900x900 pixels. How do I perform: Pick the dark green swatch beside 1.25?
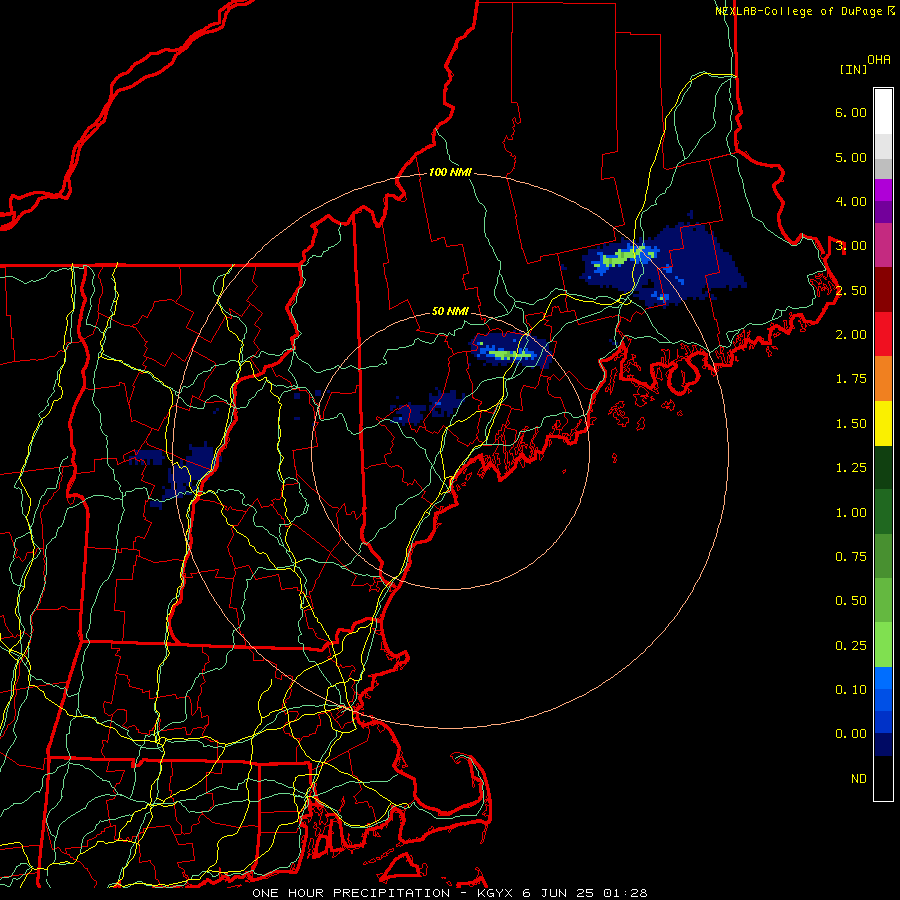click(883, 467)
